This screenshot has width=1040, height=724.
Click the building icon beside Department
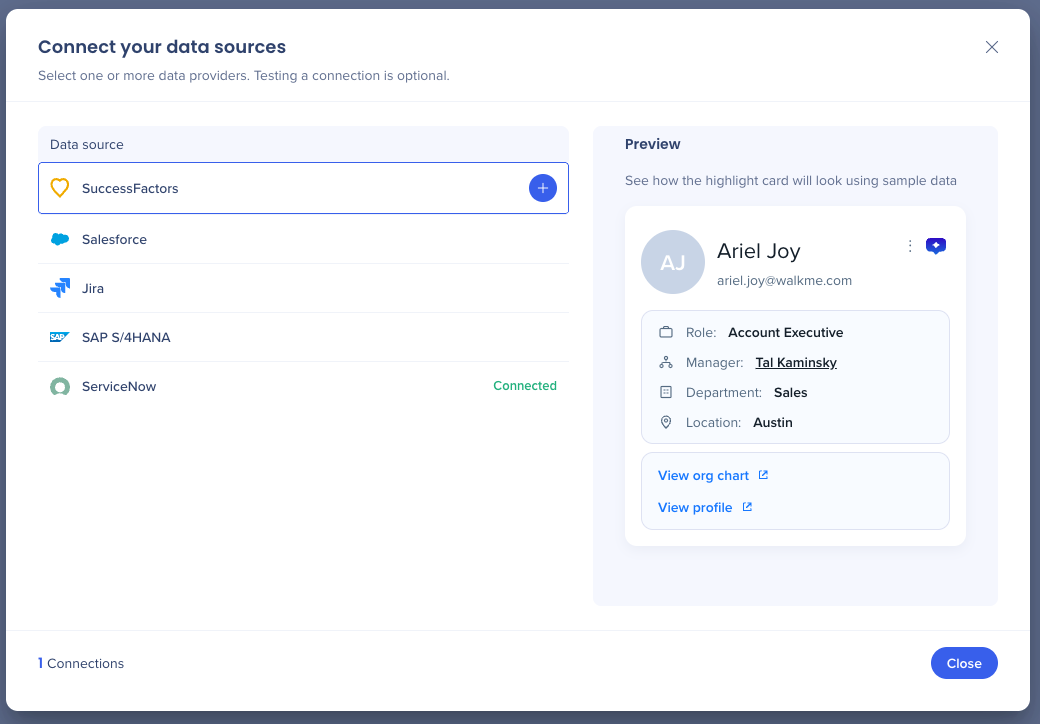pos(666,392)
